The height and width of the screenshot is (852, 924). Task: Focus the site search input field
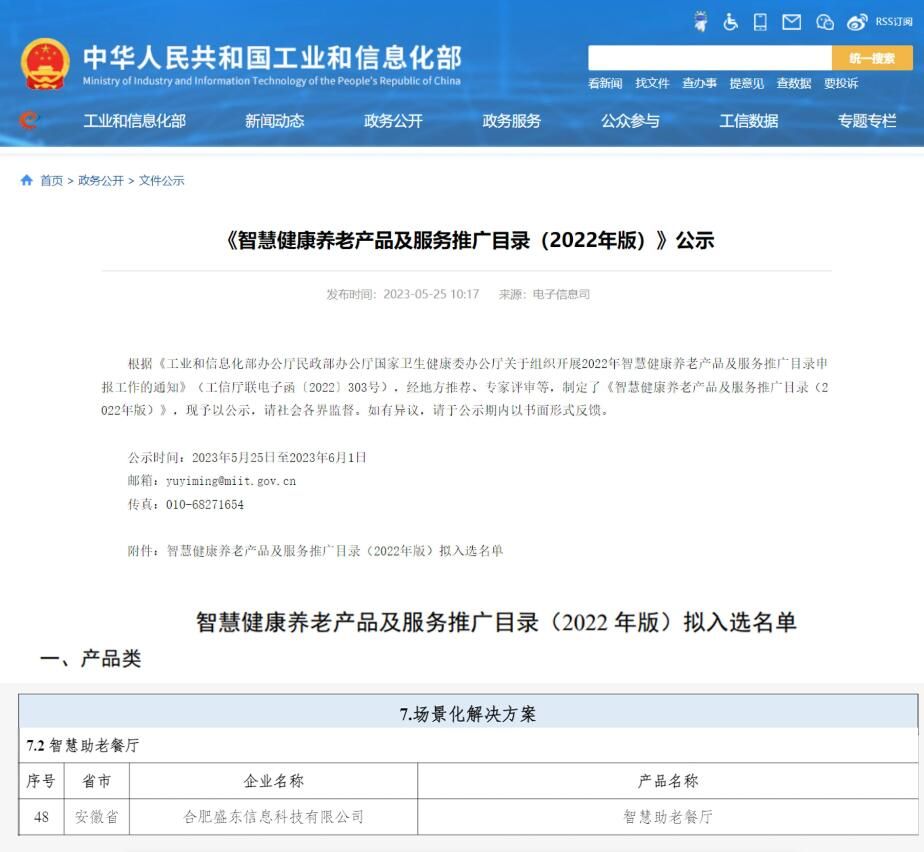tap(710, 58)
